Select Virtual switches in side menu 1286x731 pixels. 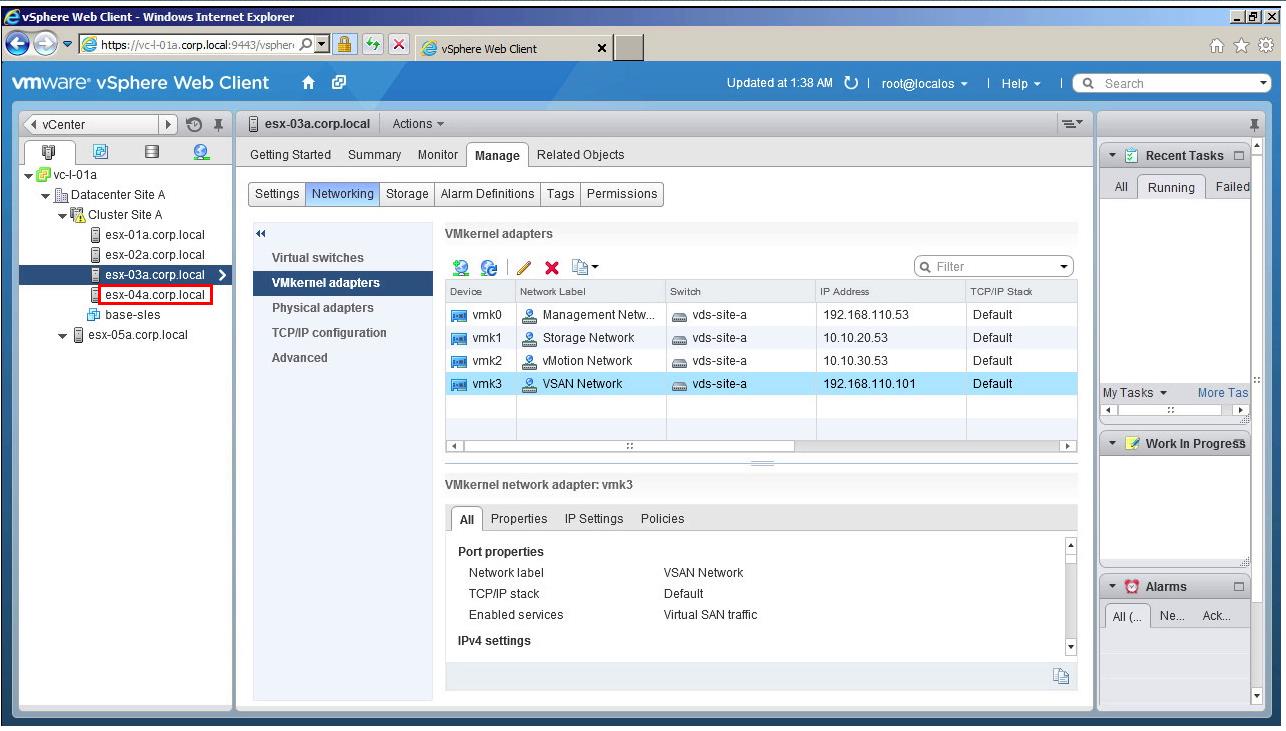coord(318,258)
